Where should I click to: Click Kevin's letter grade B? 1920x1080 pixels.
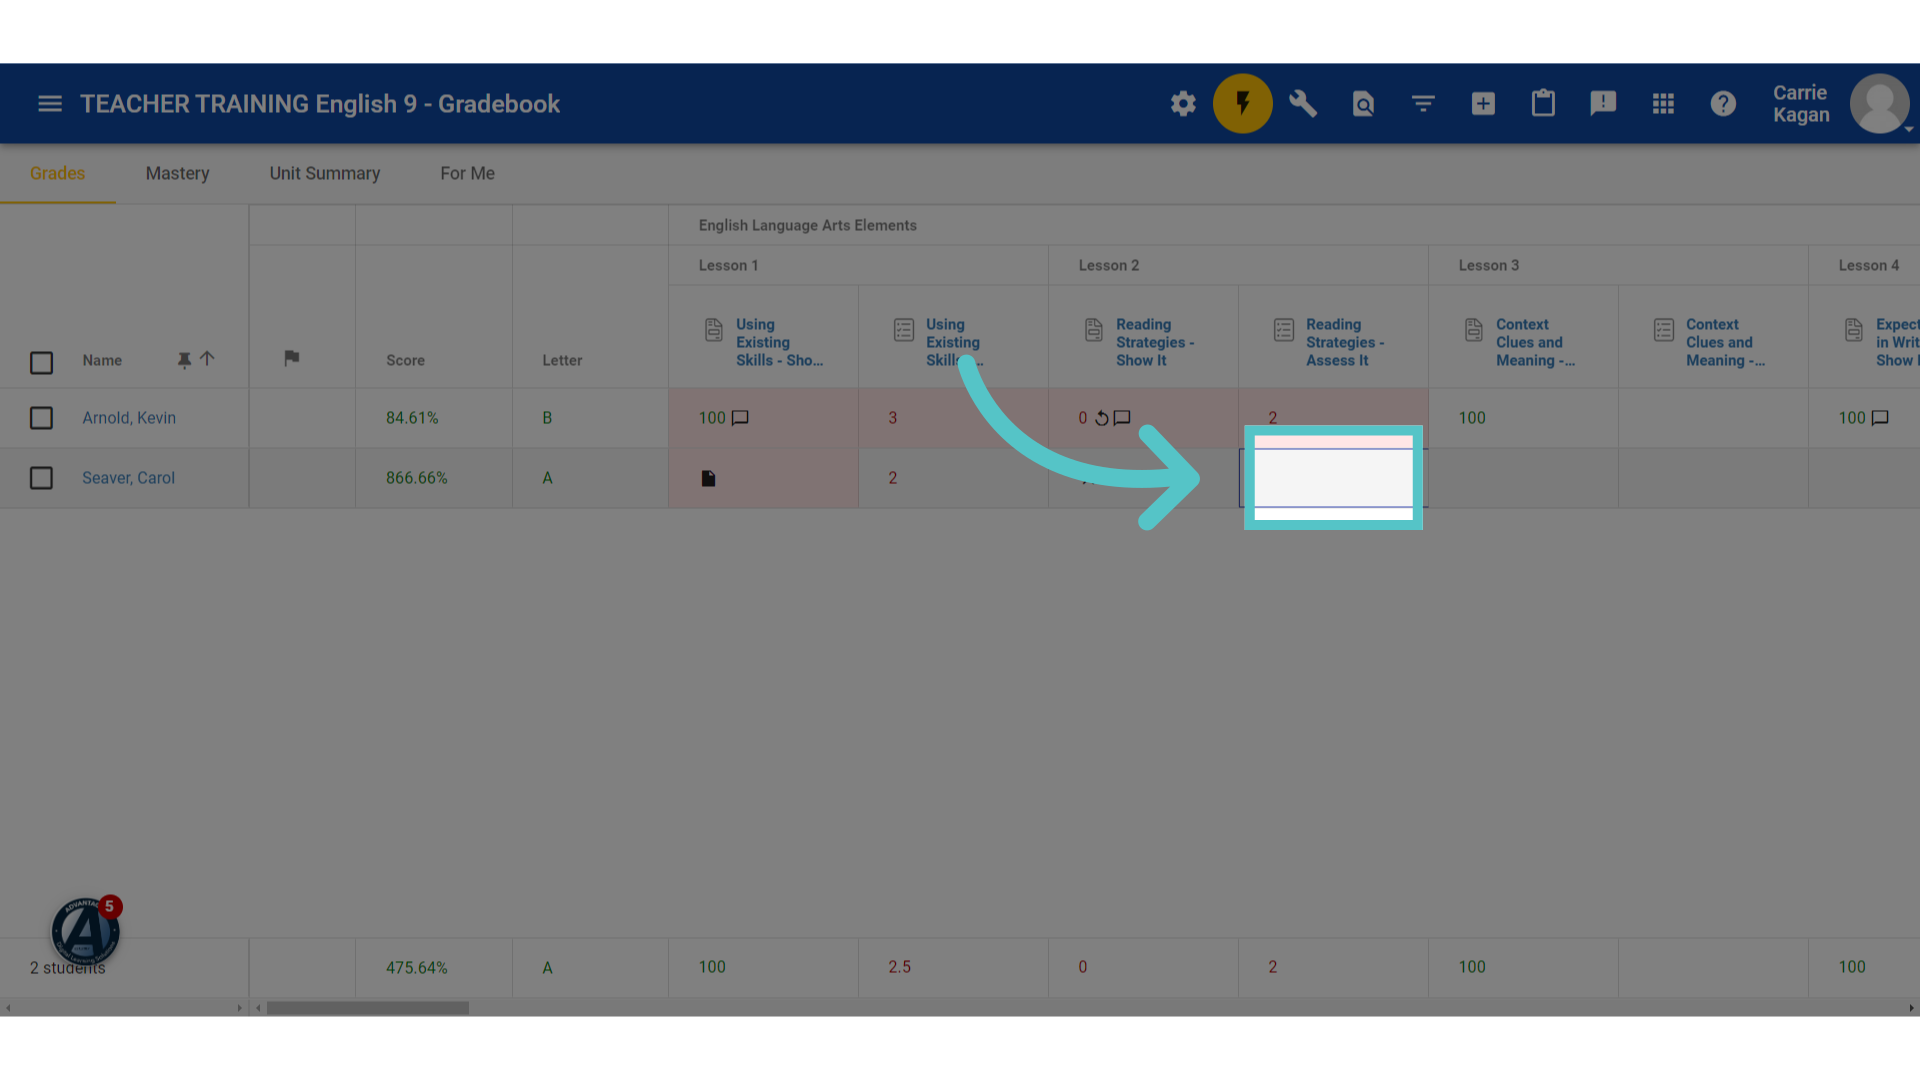coord(547,418)
